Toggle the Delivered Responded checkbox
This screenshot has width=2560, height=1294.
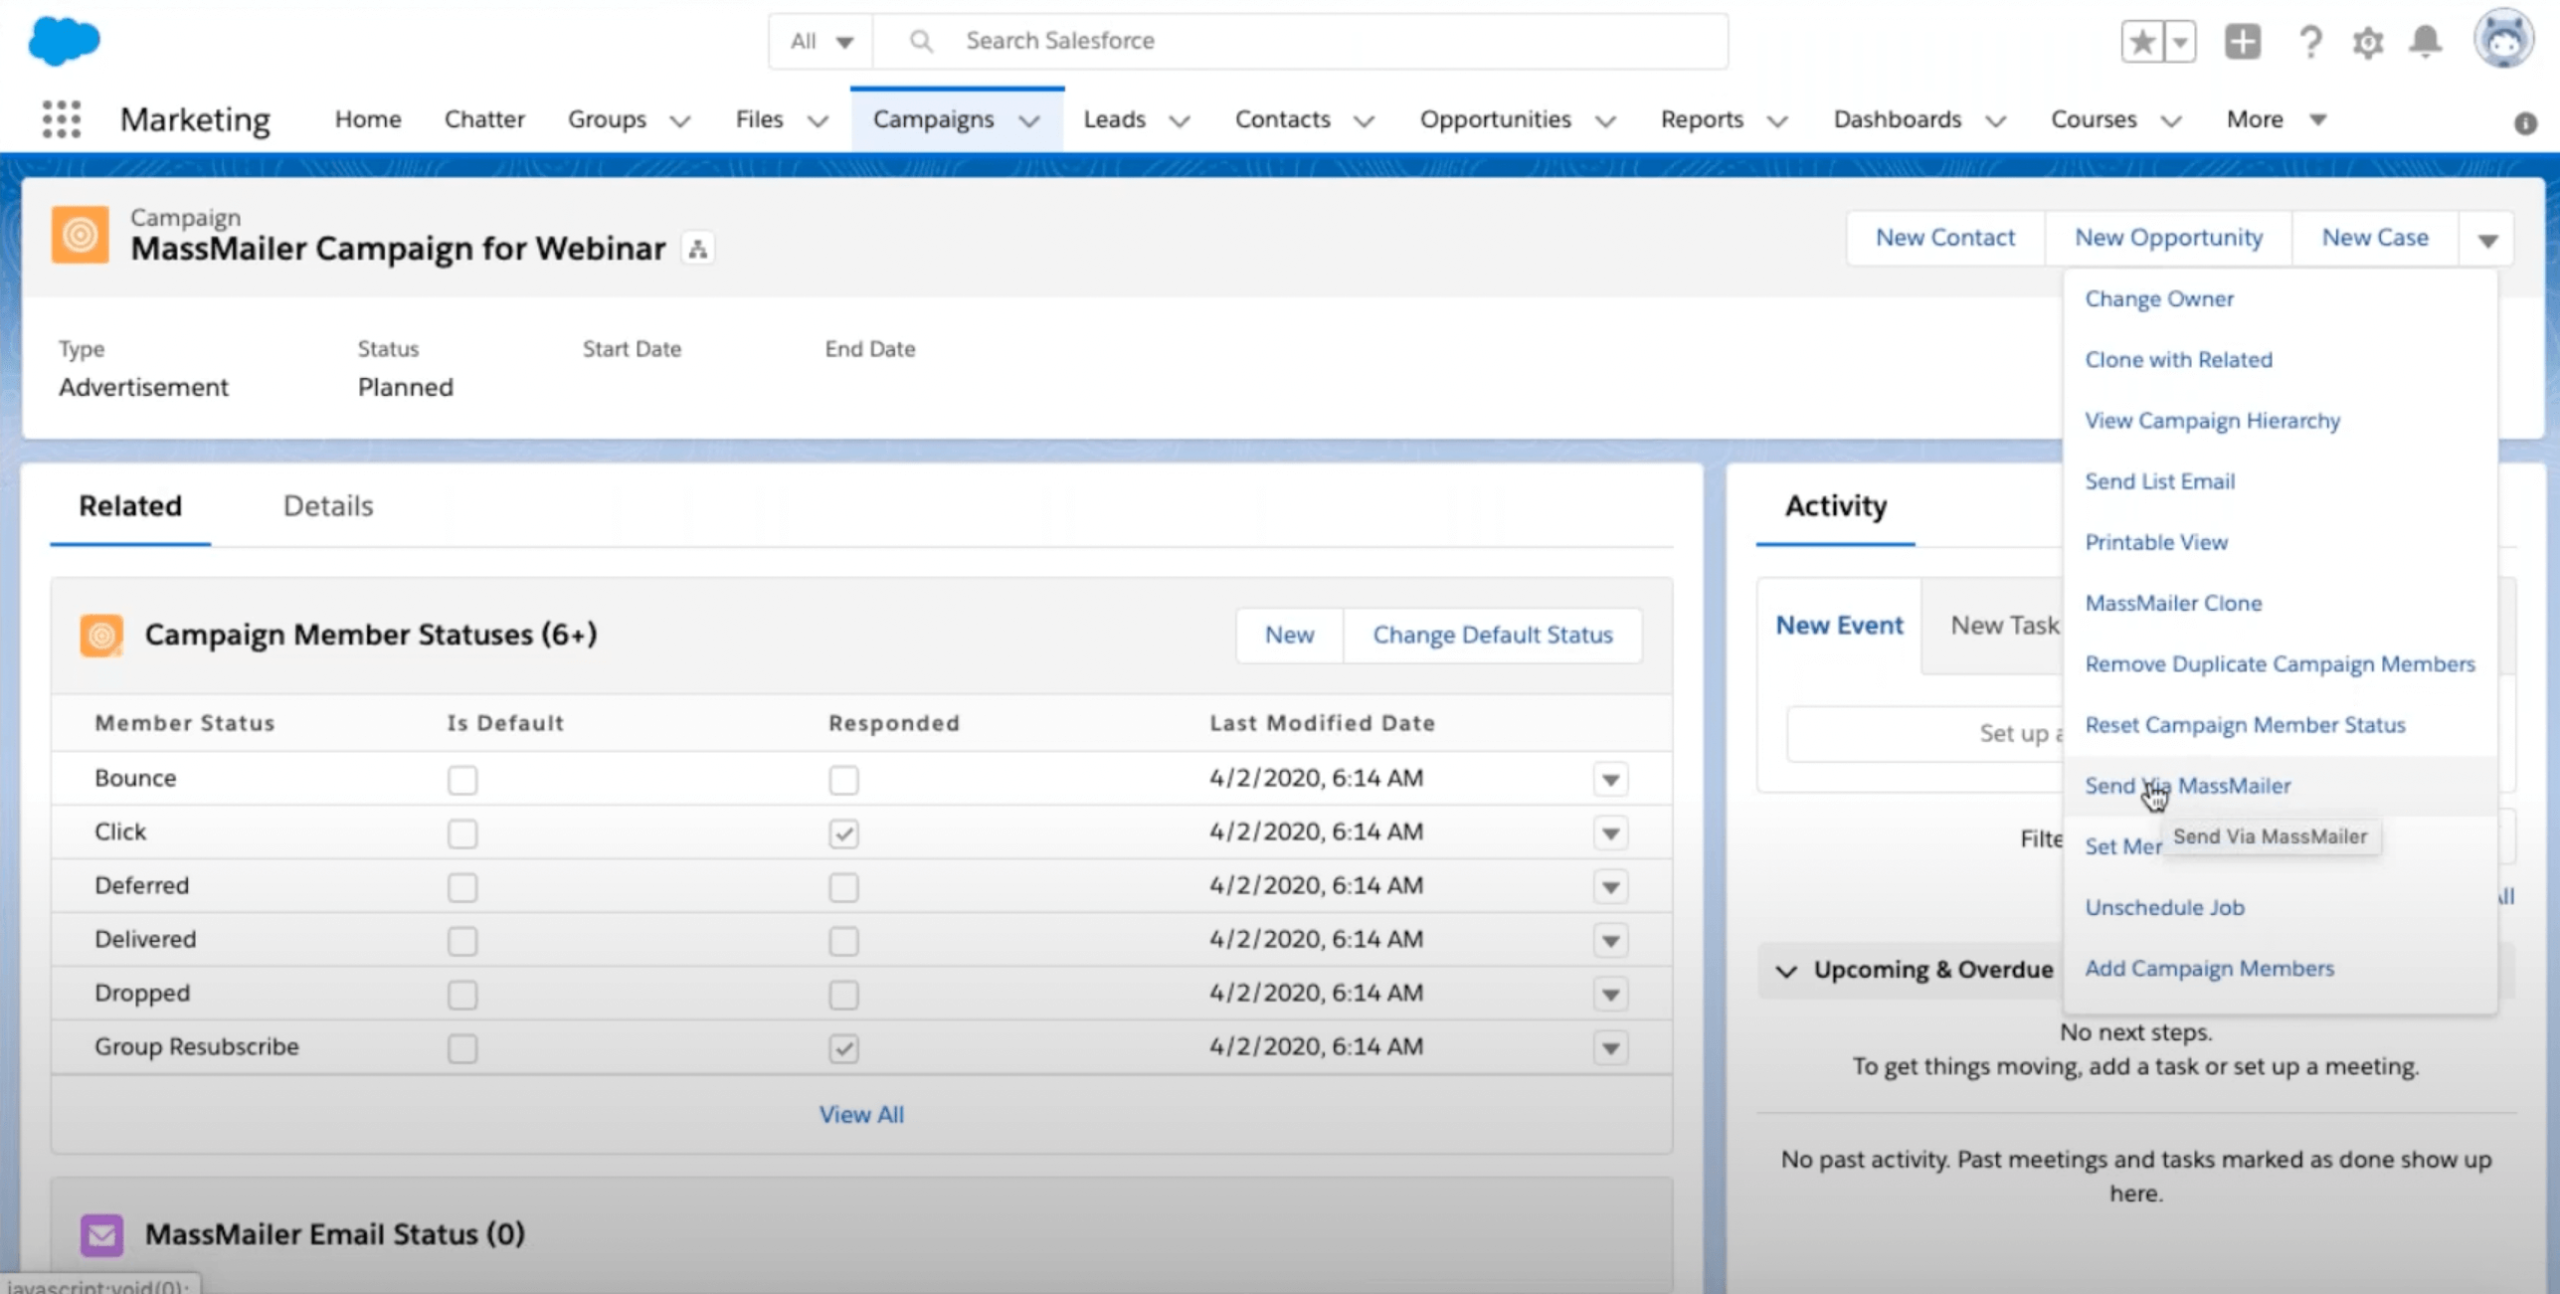click(x=843, y=940)
